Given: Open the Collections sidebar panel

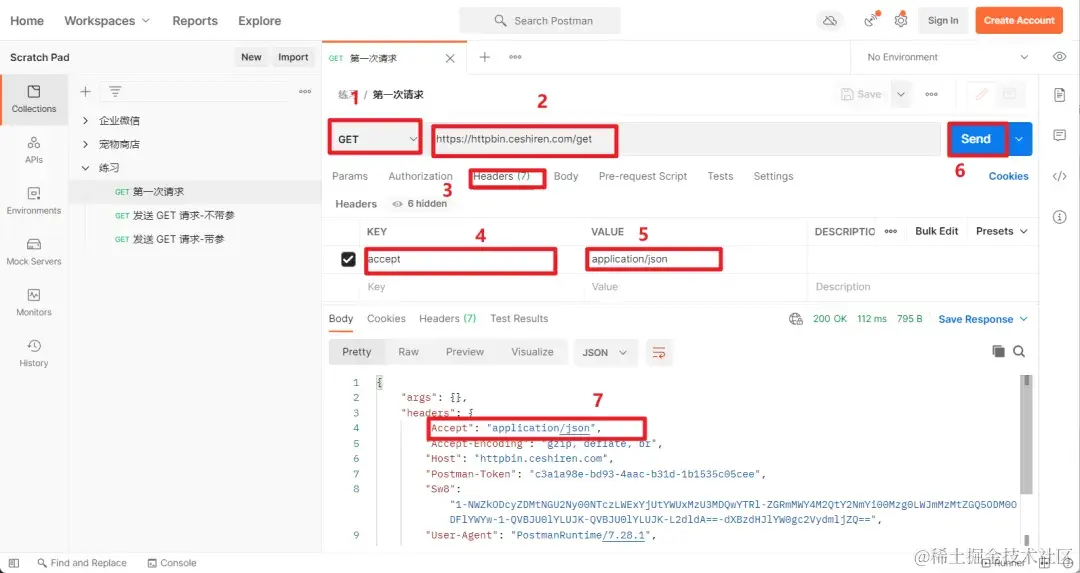Looking at the screenshot, I should pyautogui.click(x=34, y=99).
